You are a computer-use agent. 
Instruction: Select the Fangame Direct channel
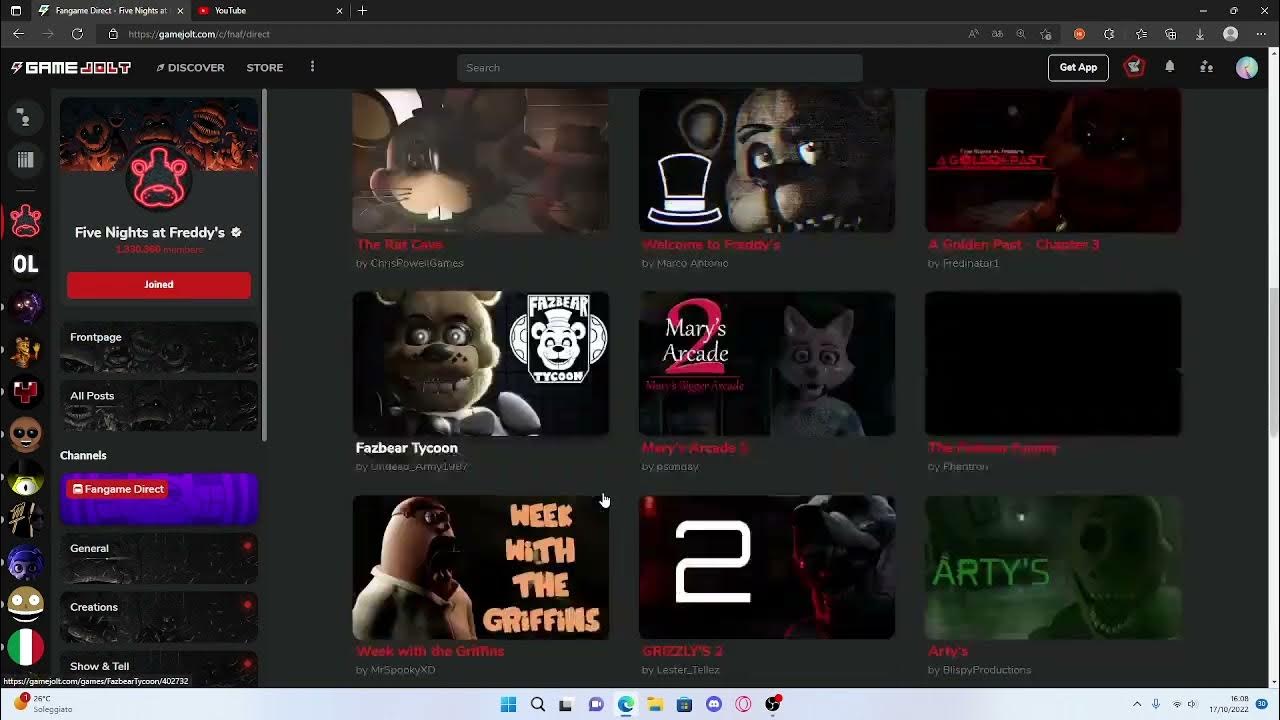[159, 499]
